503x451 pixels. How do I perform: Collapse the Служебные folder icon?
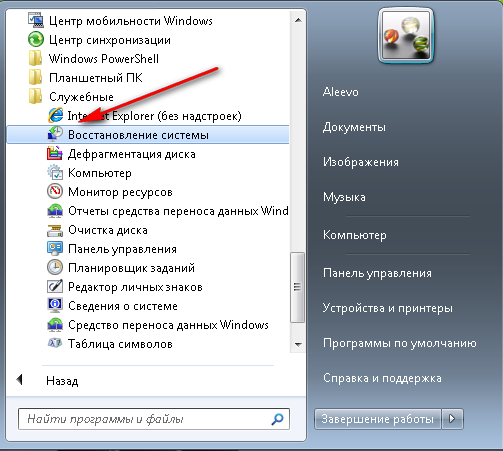click(36, 96)
